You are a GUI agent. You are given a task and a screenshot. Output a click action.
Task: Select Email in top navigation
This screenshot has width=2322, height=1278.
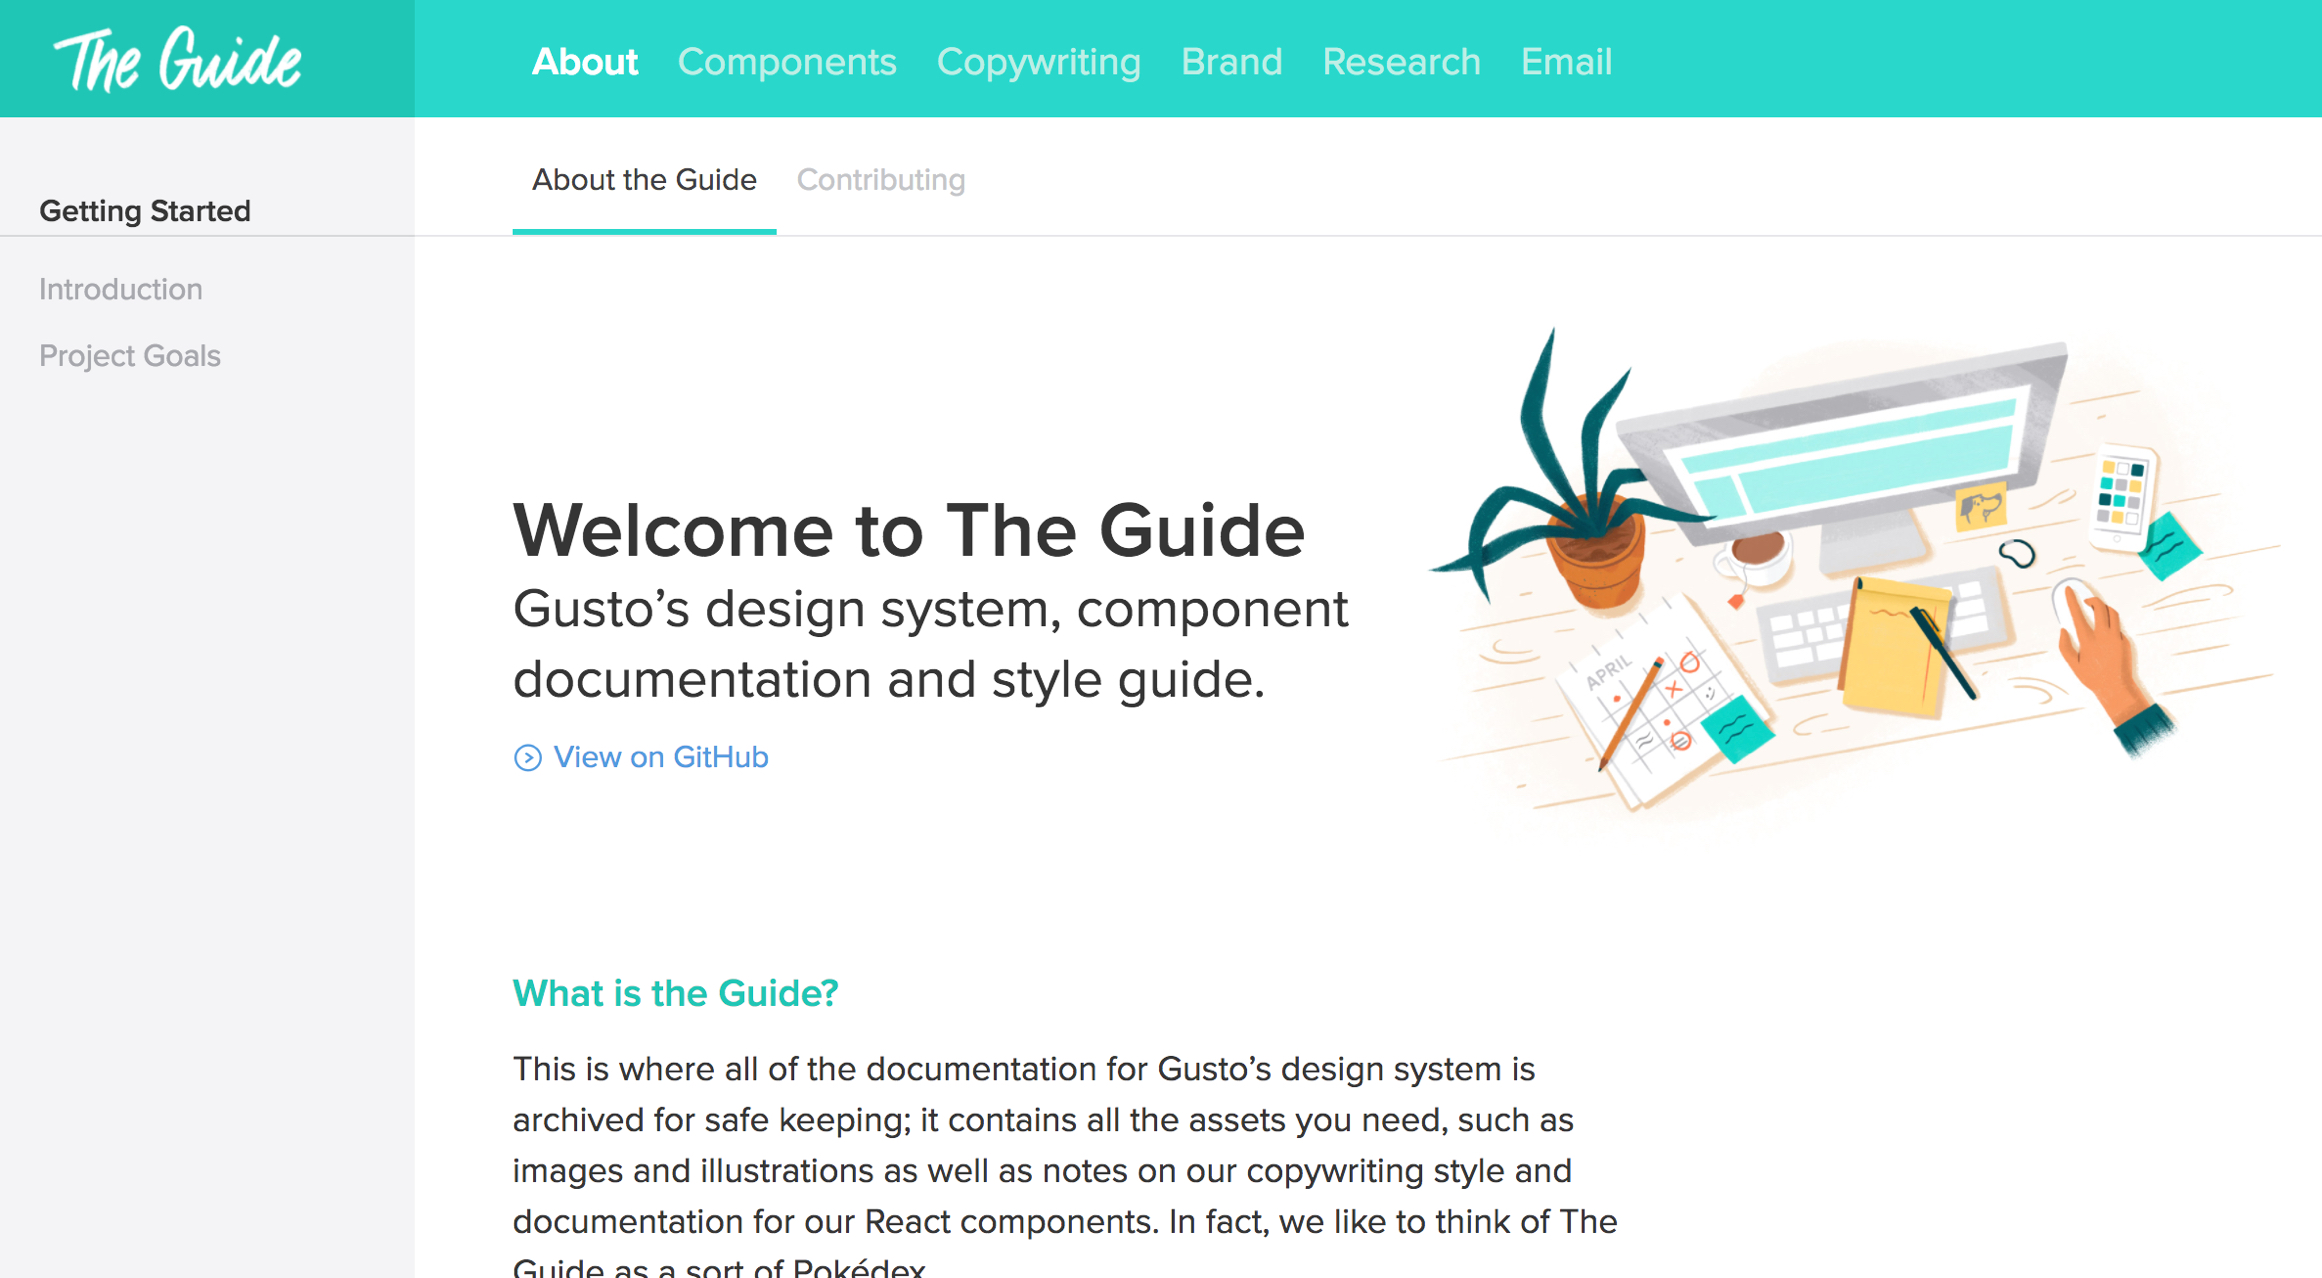click(1565, 62)
